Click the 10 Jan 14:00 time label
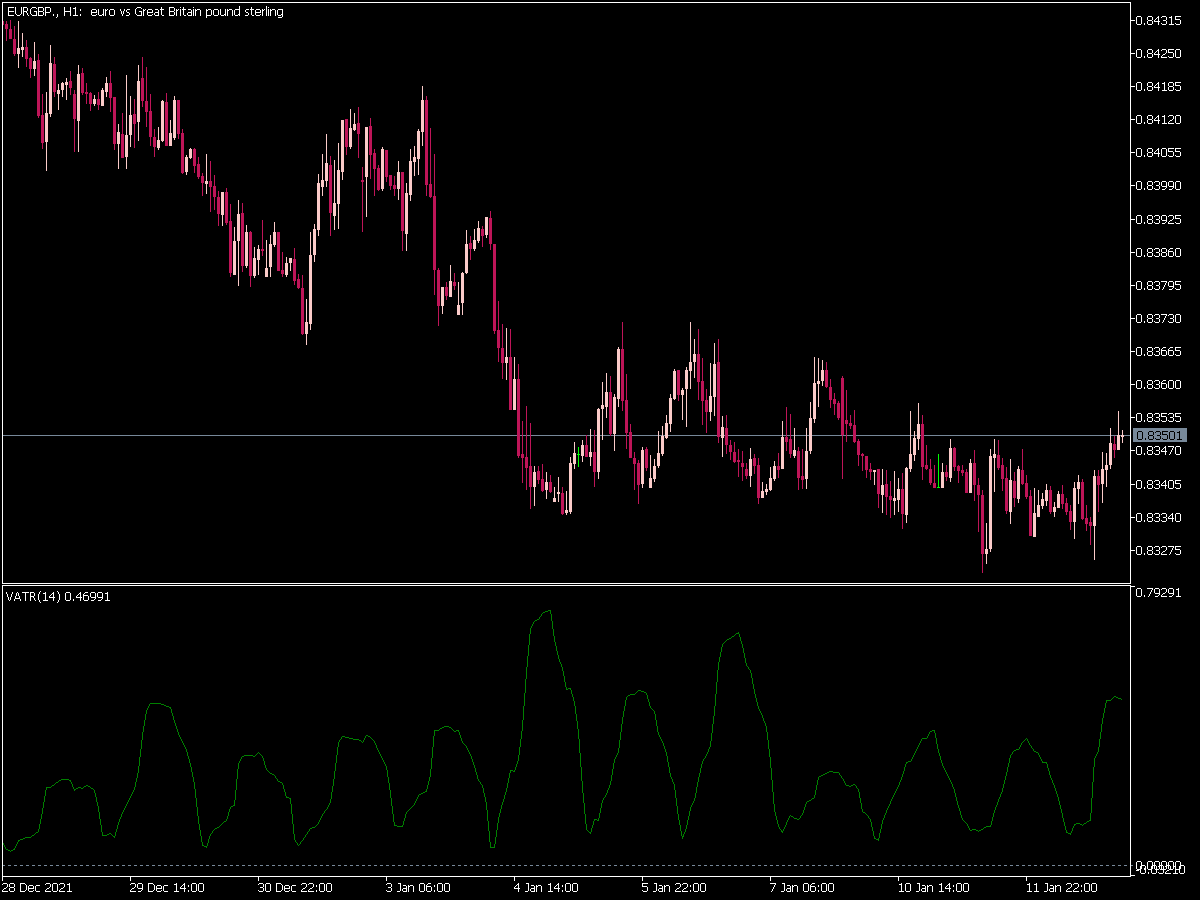The width and height of the screenshot is (1200, 900). click(935, 887)
